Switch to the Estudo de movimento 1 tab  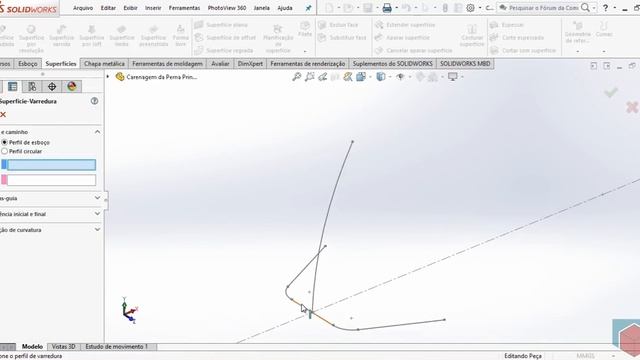click(x=116, y=347)
